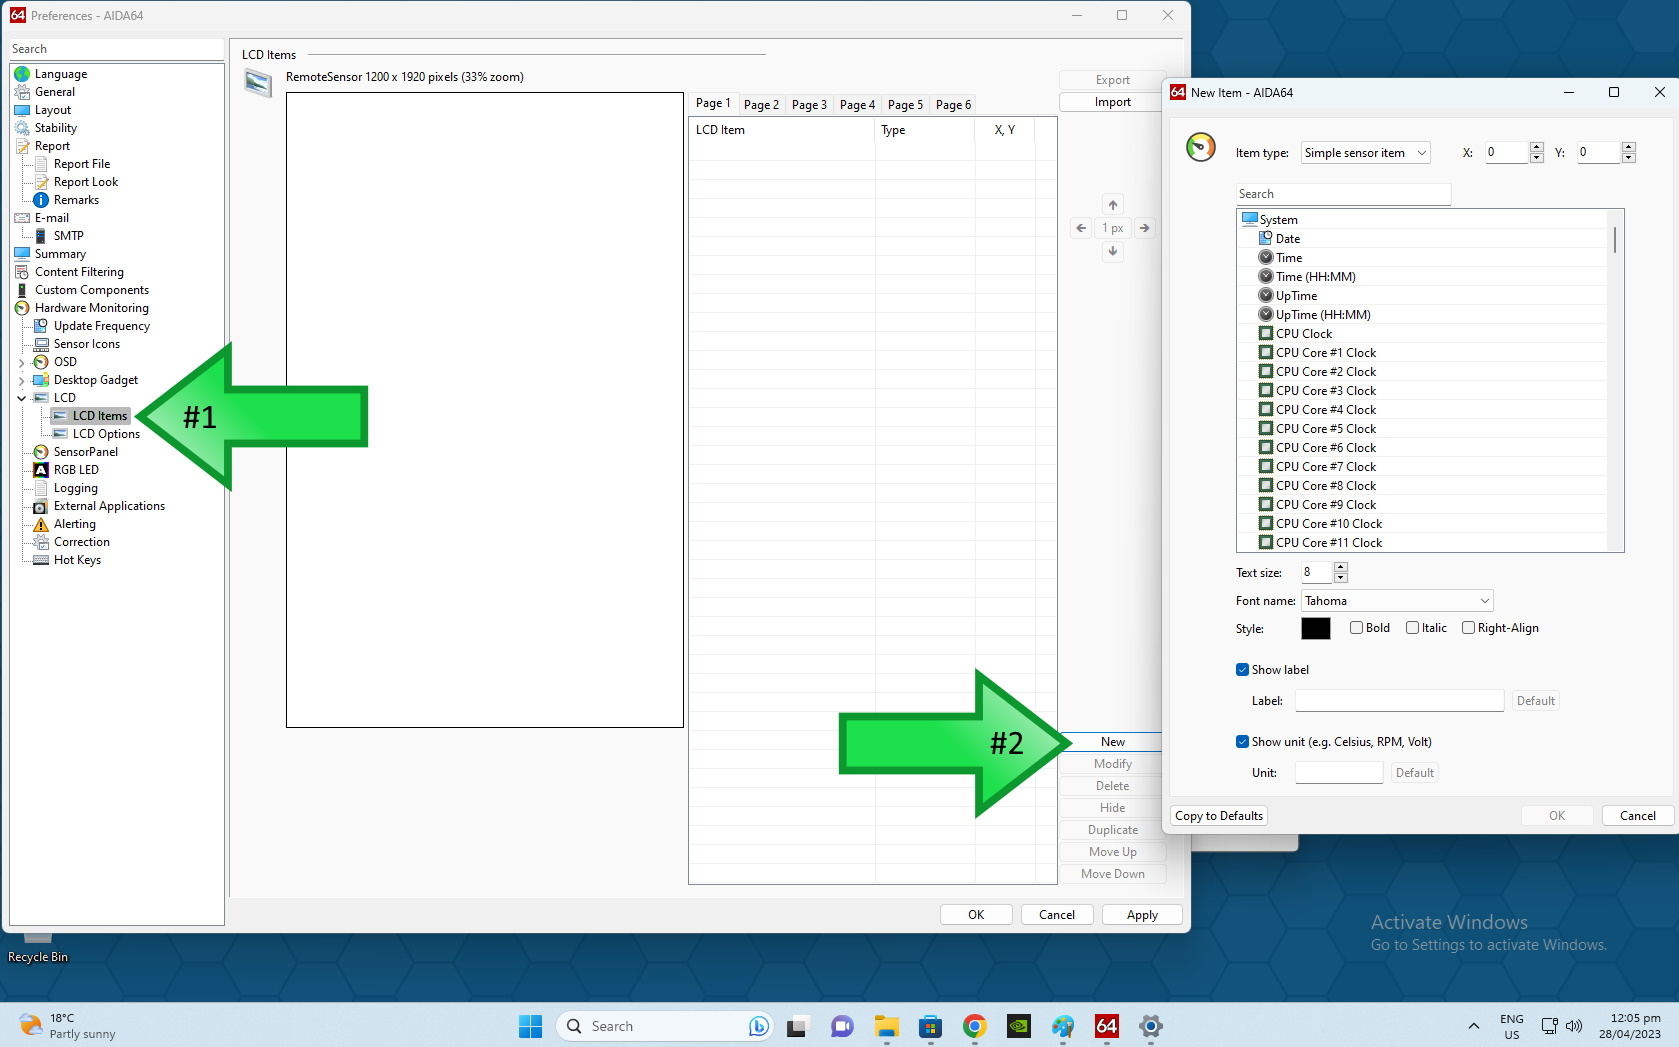Open the Windows Start menu

[530, 1026]
